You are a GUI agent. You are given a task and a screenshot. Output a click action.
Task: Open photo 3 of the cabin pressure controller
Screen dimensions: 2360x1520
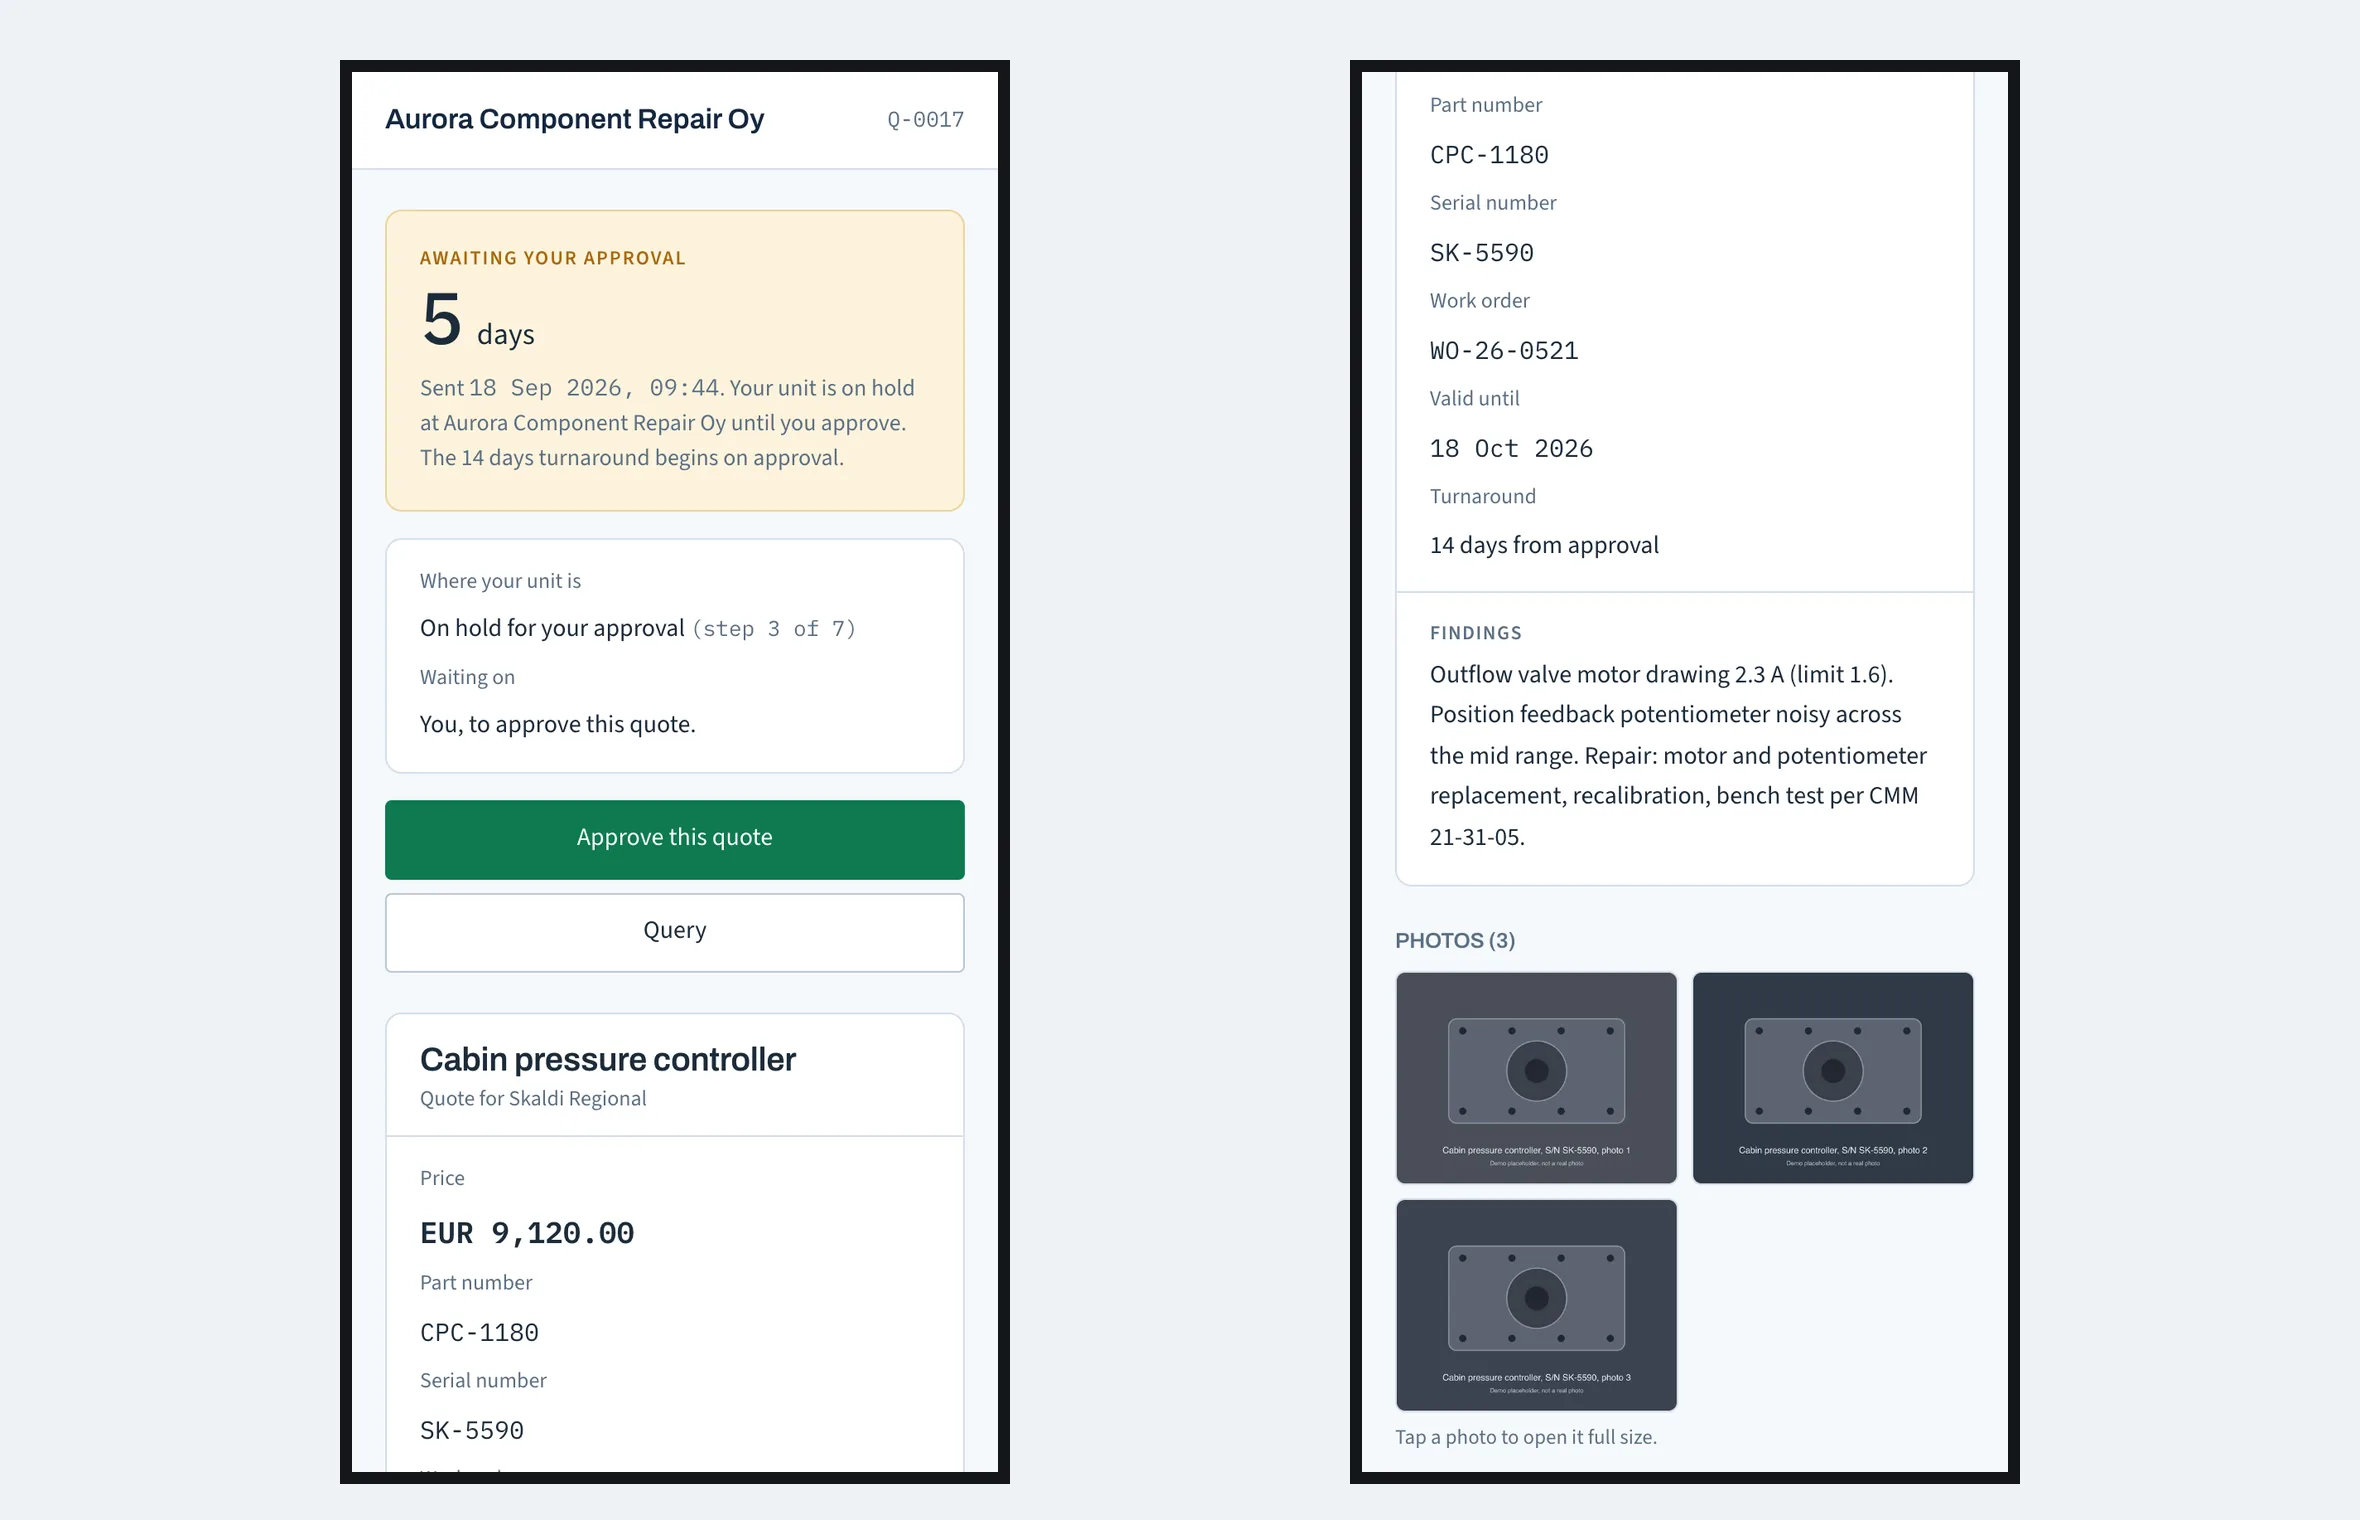(1535, 1304)
